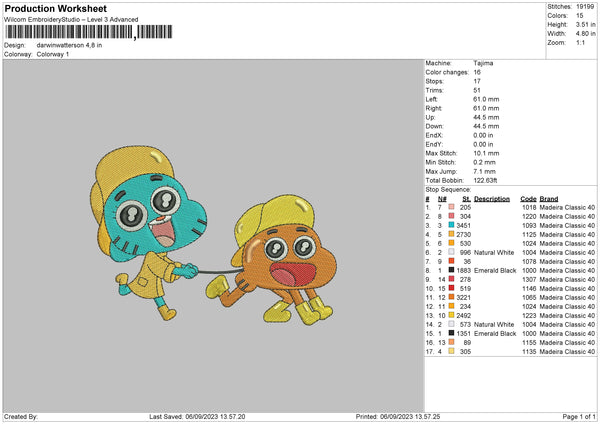
Task: Click the orange swatch for code 1065
Action: coord(452,297)
